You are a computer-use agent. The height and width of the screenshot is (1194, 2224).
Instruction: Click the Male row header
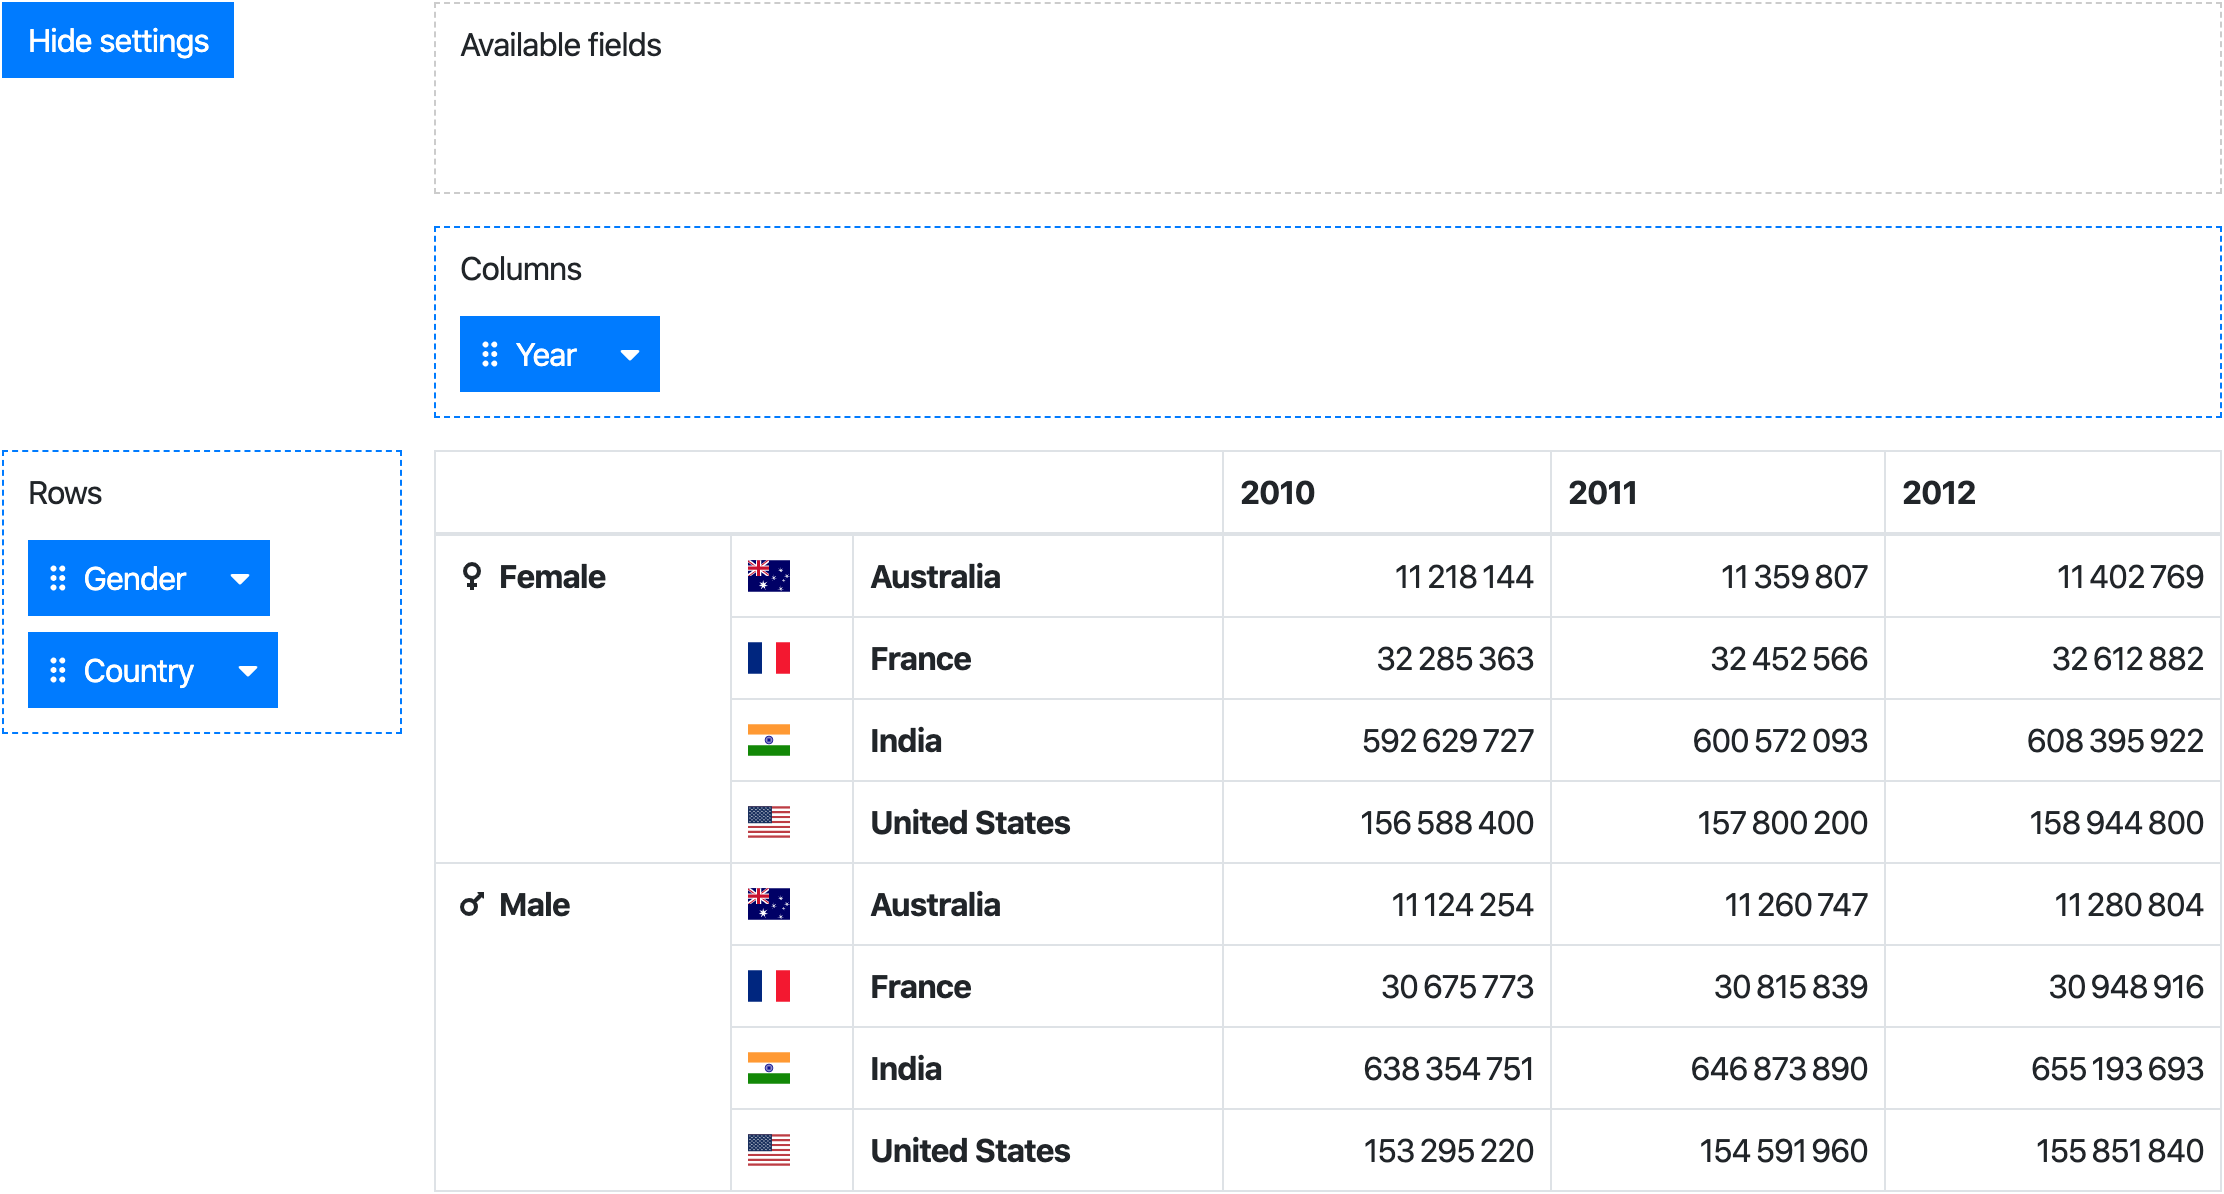[534, 904]
